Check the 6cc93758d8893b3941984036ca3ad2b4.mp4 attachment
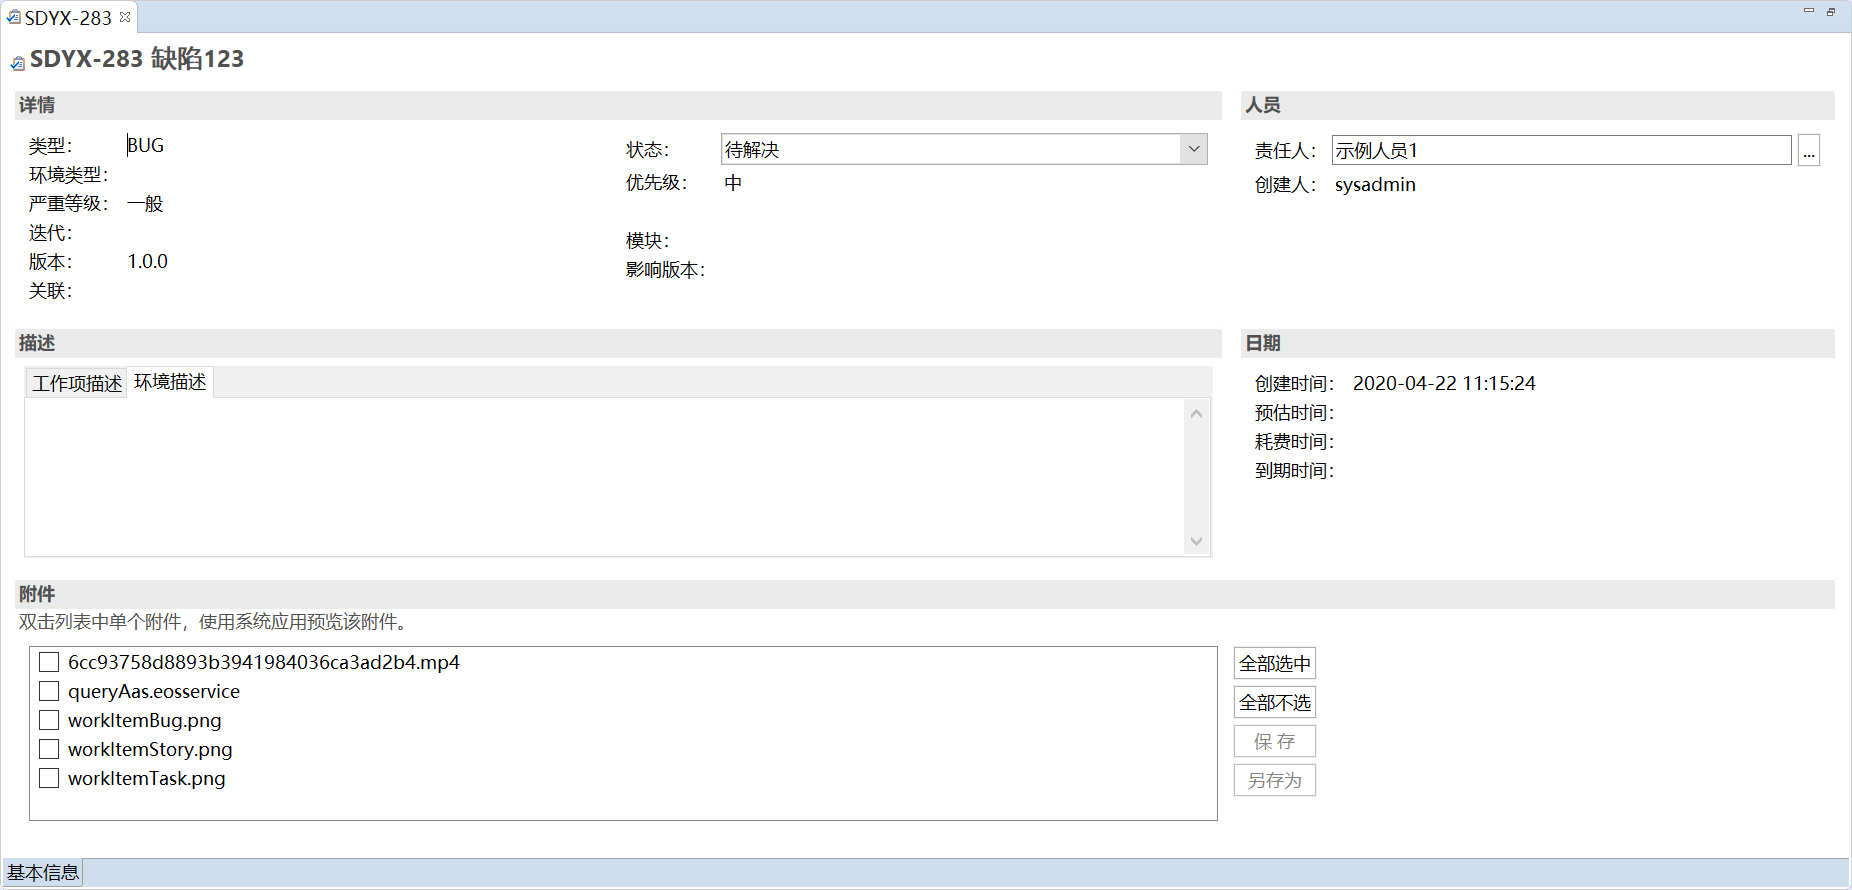This screenshot has width=1852, height=890. click(x=49, y=662)
